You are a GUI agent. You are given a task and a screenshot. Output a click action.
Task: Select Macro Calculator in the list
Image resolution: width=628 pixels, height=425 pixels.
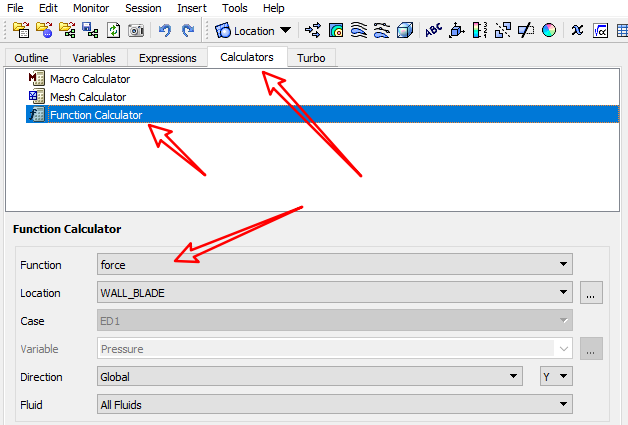pos(89,79)
